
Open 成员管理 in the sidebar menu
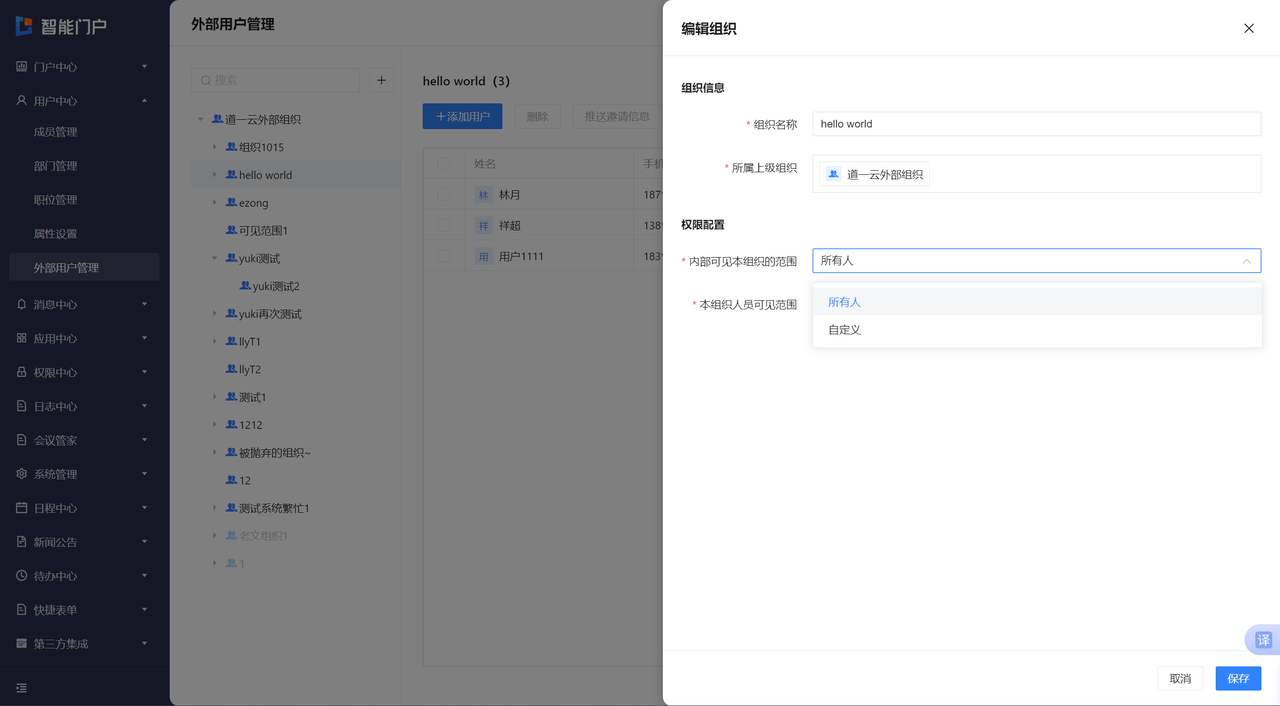pyautogui.click(x=56, y=132)
